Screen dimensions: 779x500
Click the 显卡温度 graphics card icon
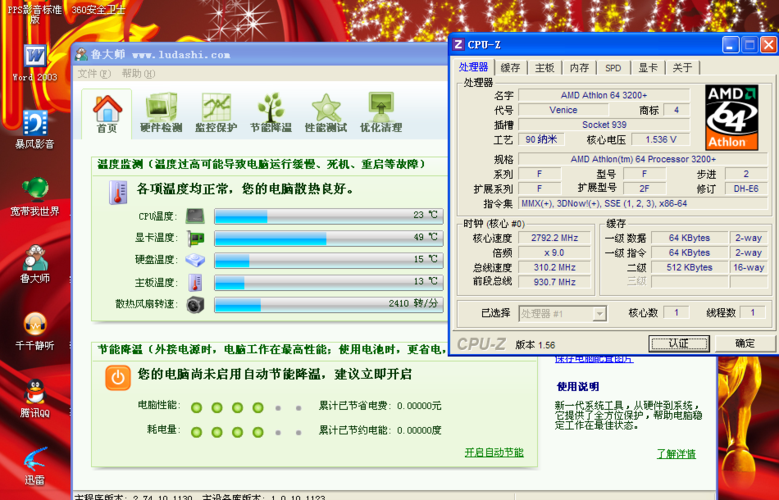click(195, 238)
